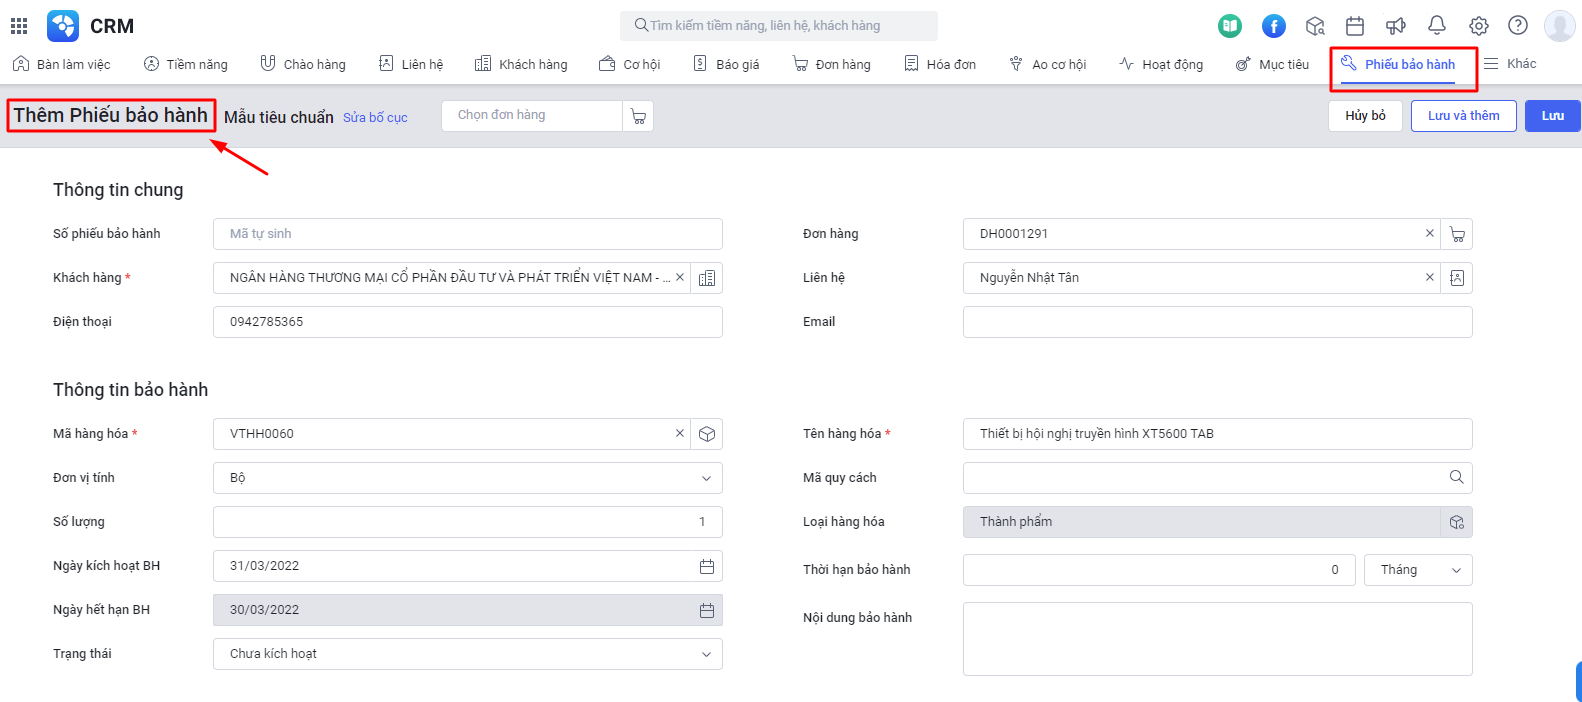The image size is (1582, 702).
Task: Clear the Đơn hàng DH0001291 value
Action: pos(1430,233)
